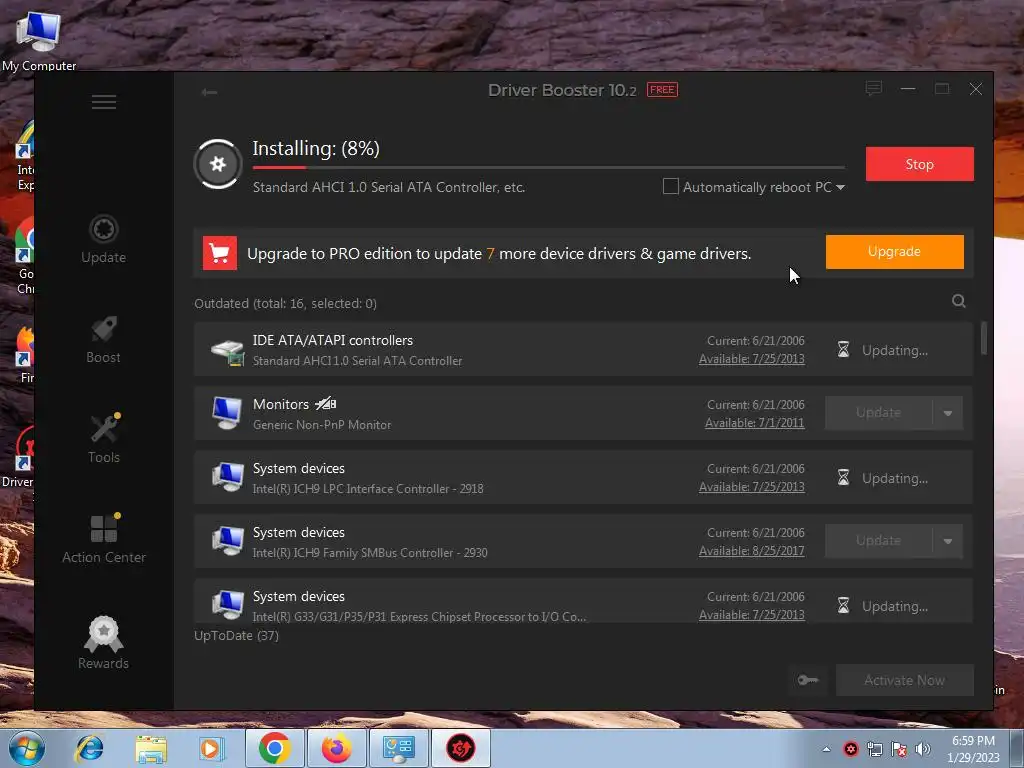Viewport: 1024px width, 768px height.
Task: Expand the UpToDate (37) section
Action: pyautogui.click(x=236, y=635)
